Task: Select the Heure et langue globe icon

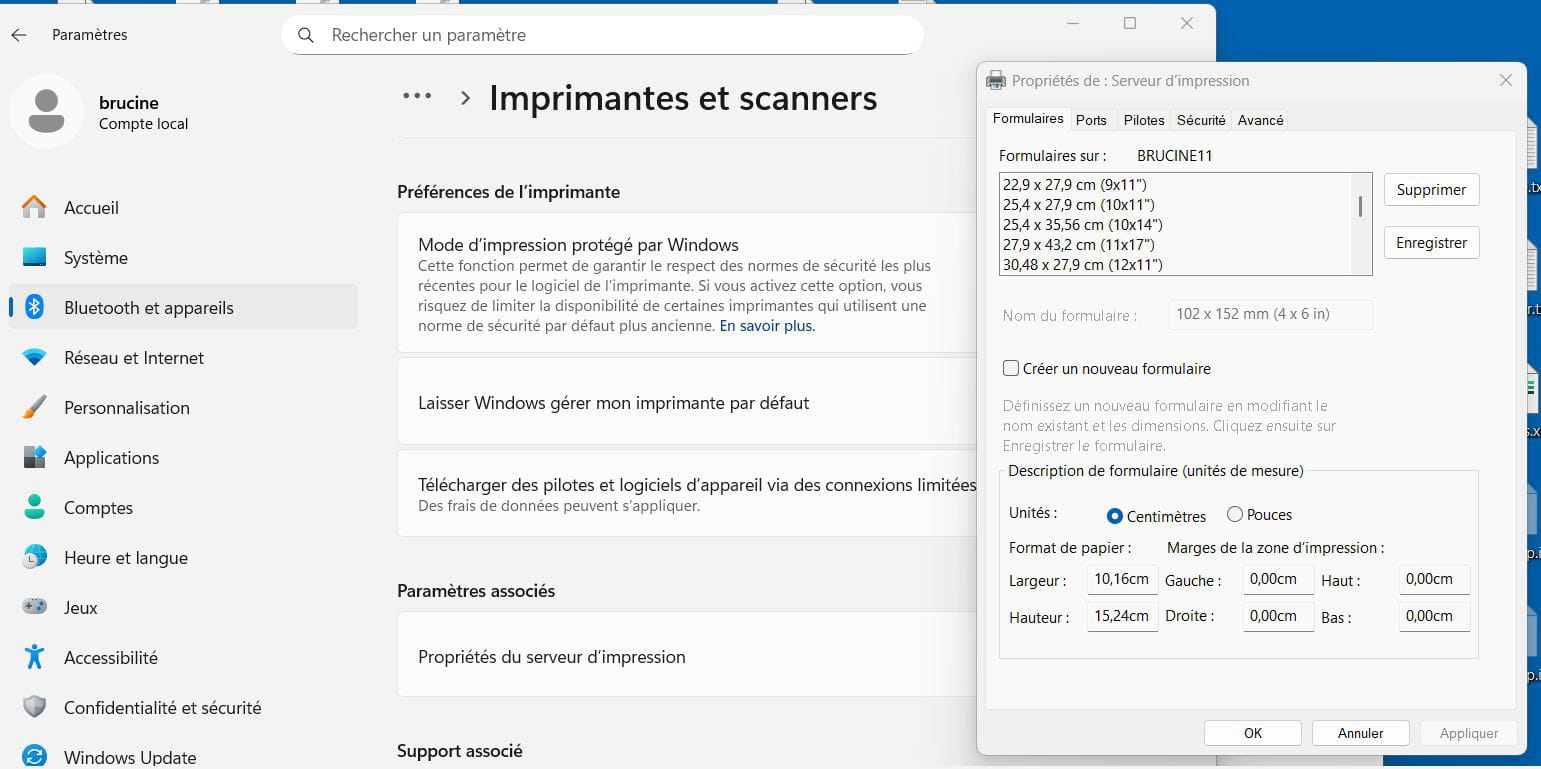Action: click(34, 558)
